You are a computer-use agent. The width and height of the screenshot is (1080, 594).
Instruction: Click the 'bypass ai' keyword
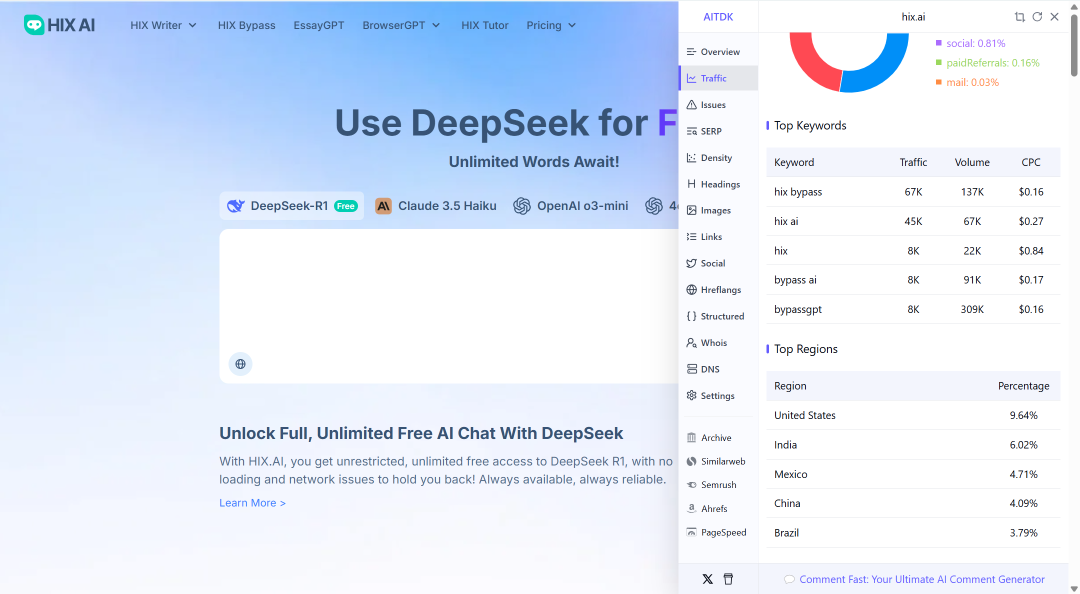795,280
